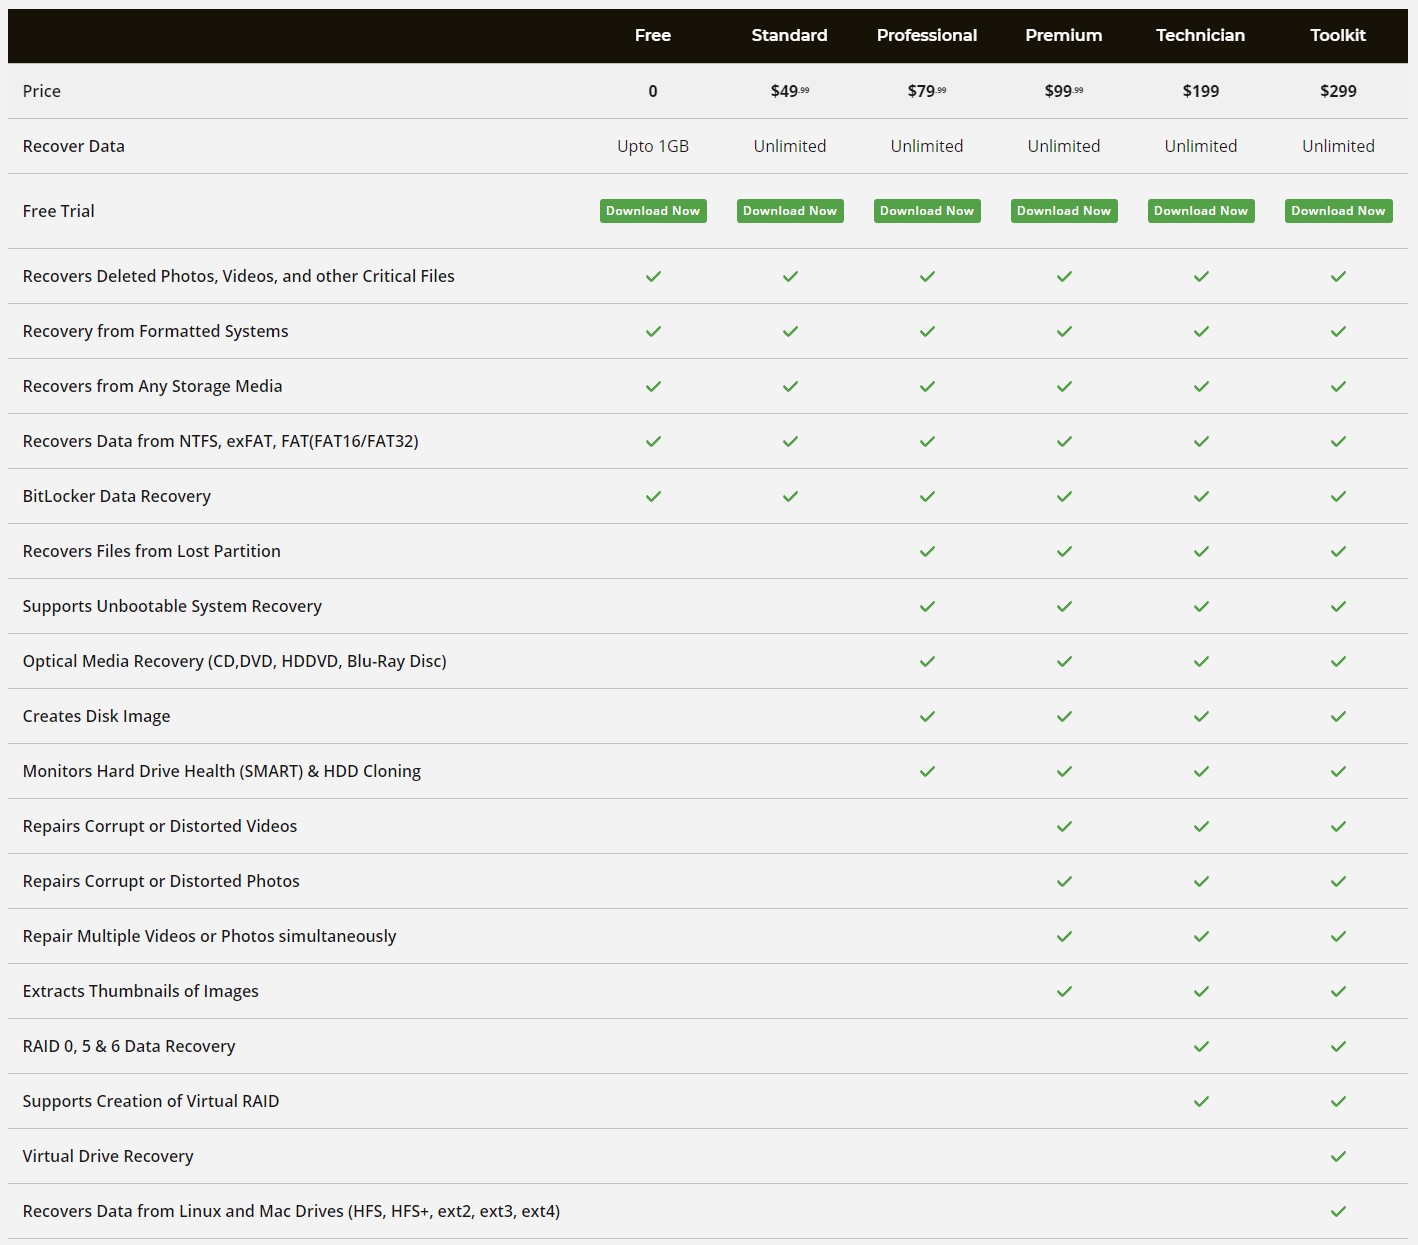Click the Free Trial row label
1418x1245 pixels.
tap(59, 211)
